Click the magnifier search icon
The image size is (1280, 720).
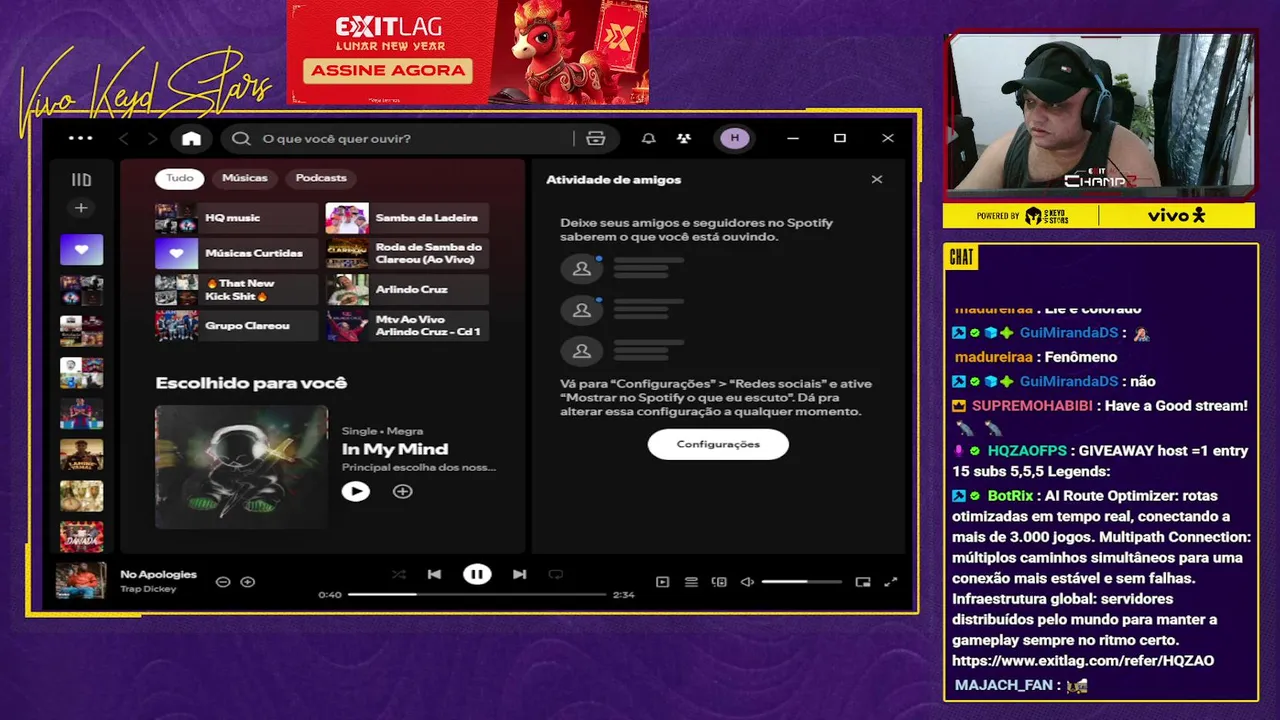241,139
